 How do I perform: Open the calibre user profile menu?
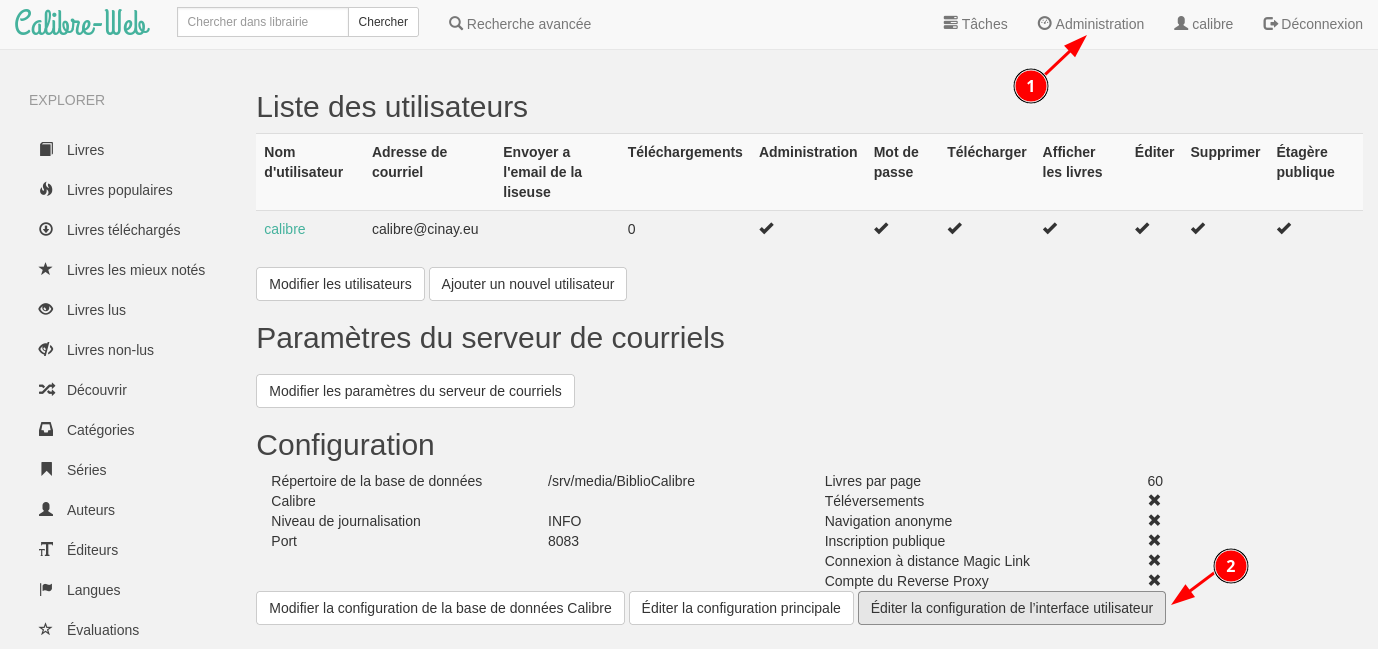pos(1203,24)
